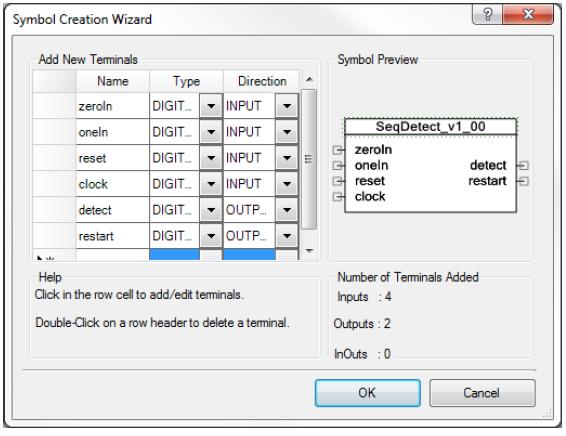Open Direction dropdown for reset terminal
Image resolution: width=566 pixels, height=436 pixels.
(287, 158)
